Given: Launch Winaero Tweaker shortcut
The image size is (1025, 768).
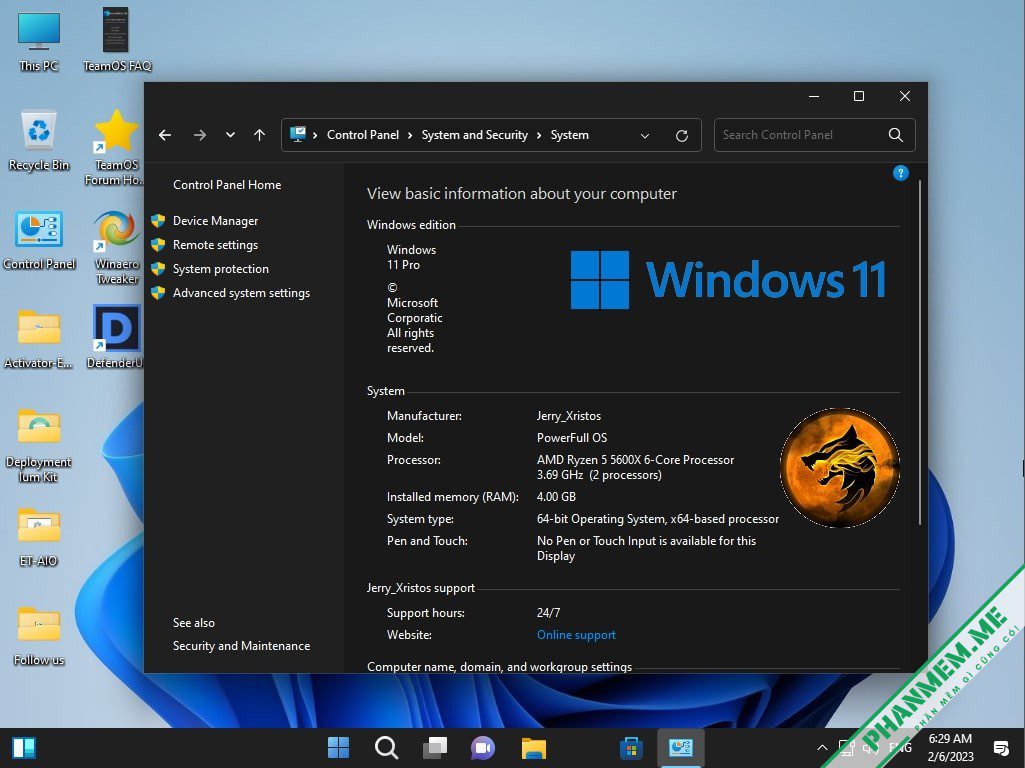Looking at the screenshot, I should (116, 246).
